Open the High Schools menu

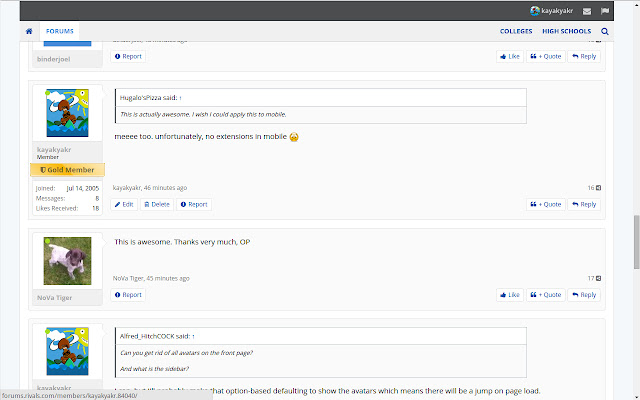(567, 31)
